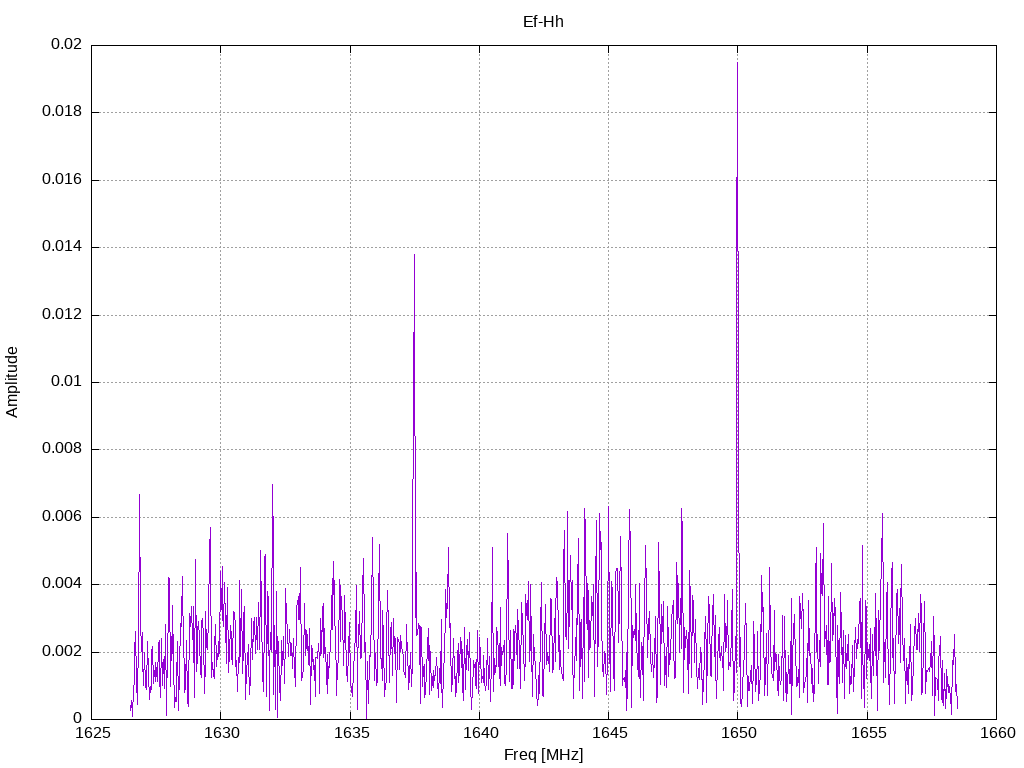
Task: Pick the small peak tip near 1632 MHz
Action: pos(272,485)
